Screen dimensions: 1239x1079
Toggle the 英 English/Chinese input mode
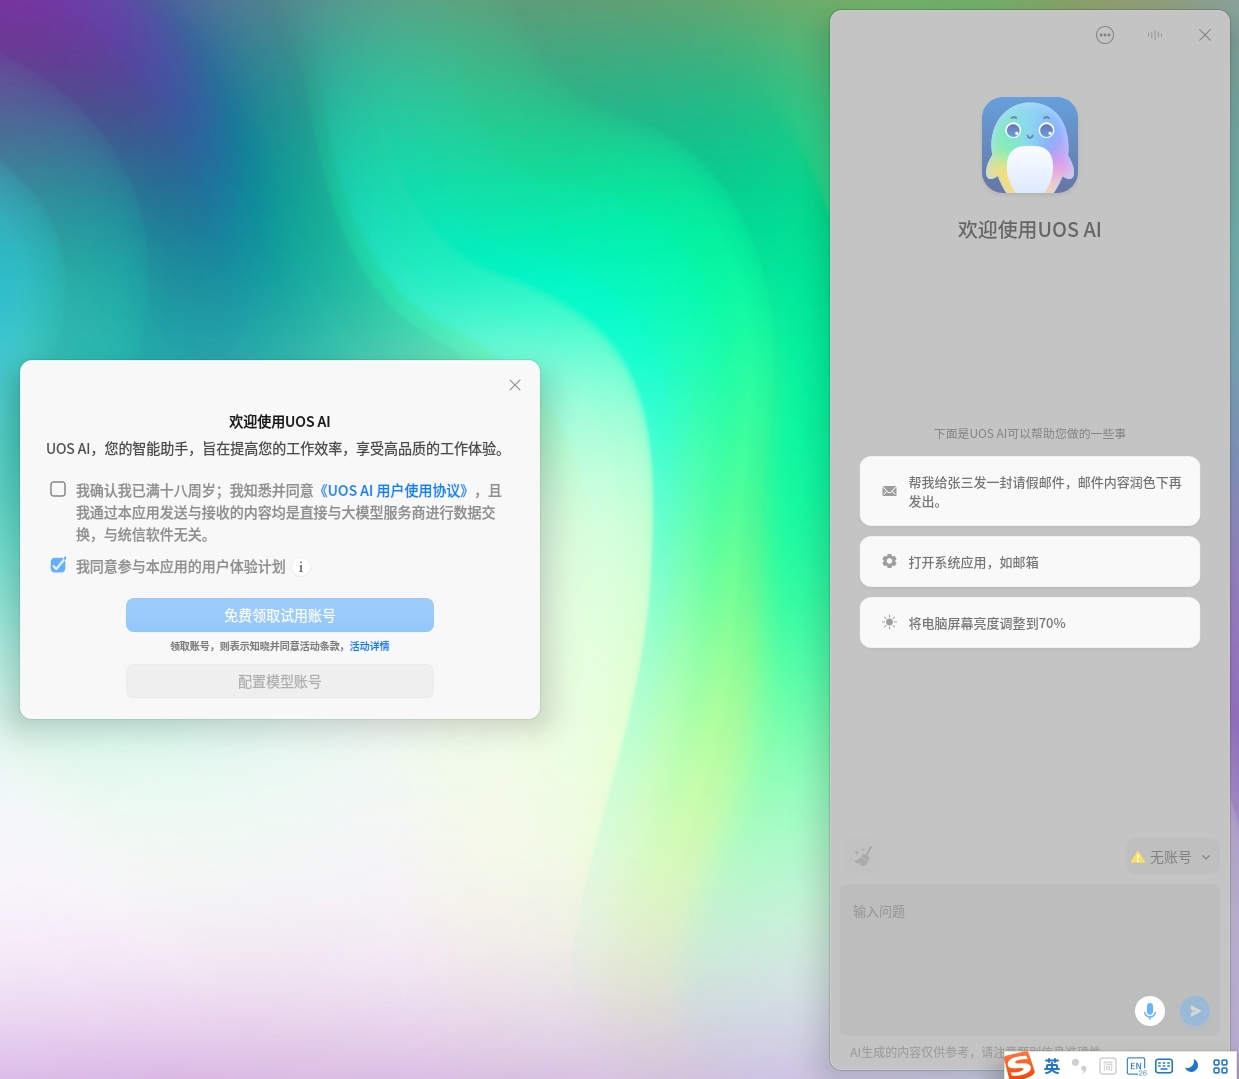click(1052, 1067)
